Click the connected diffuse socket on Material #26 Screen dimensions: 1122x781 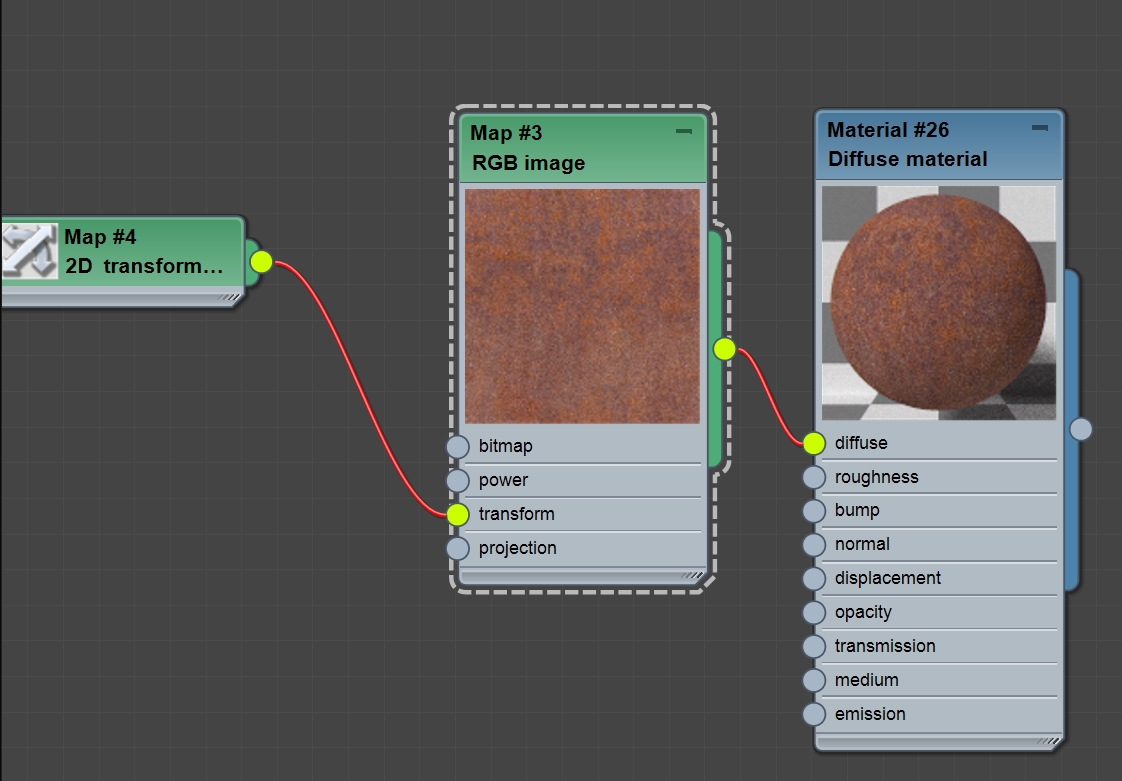814,444
